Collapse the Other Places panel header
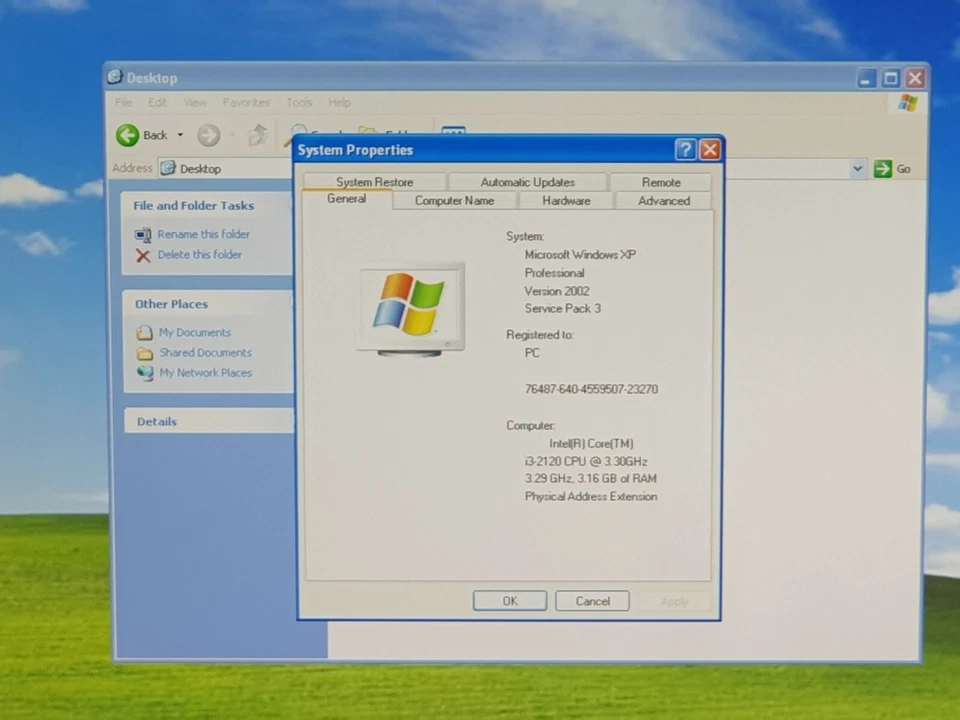 pos(208,304)
